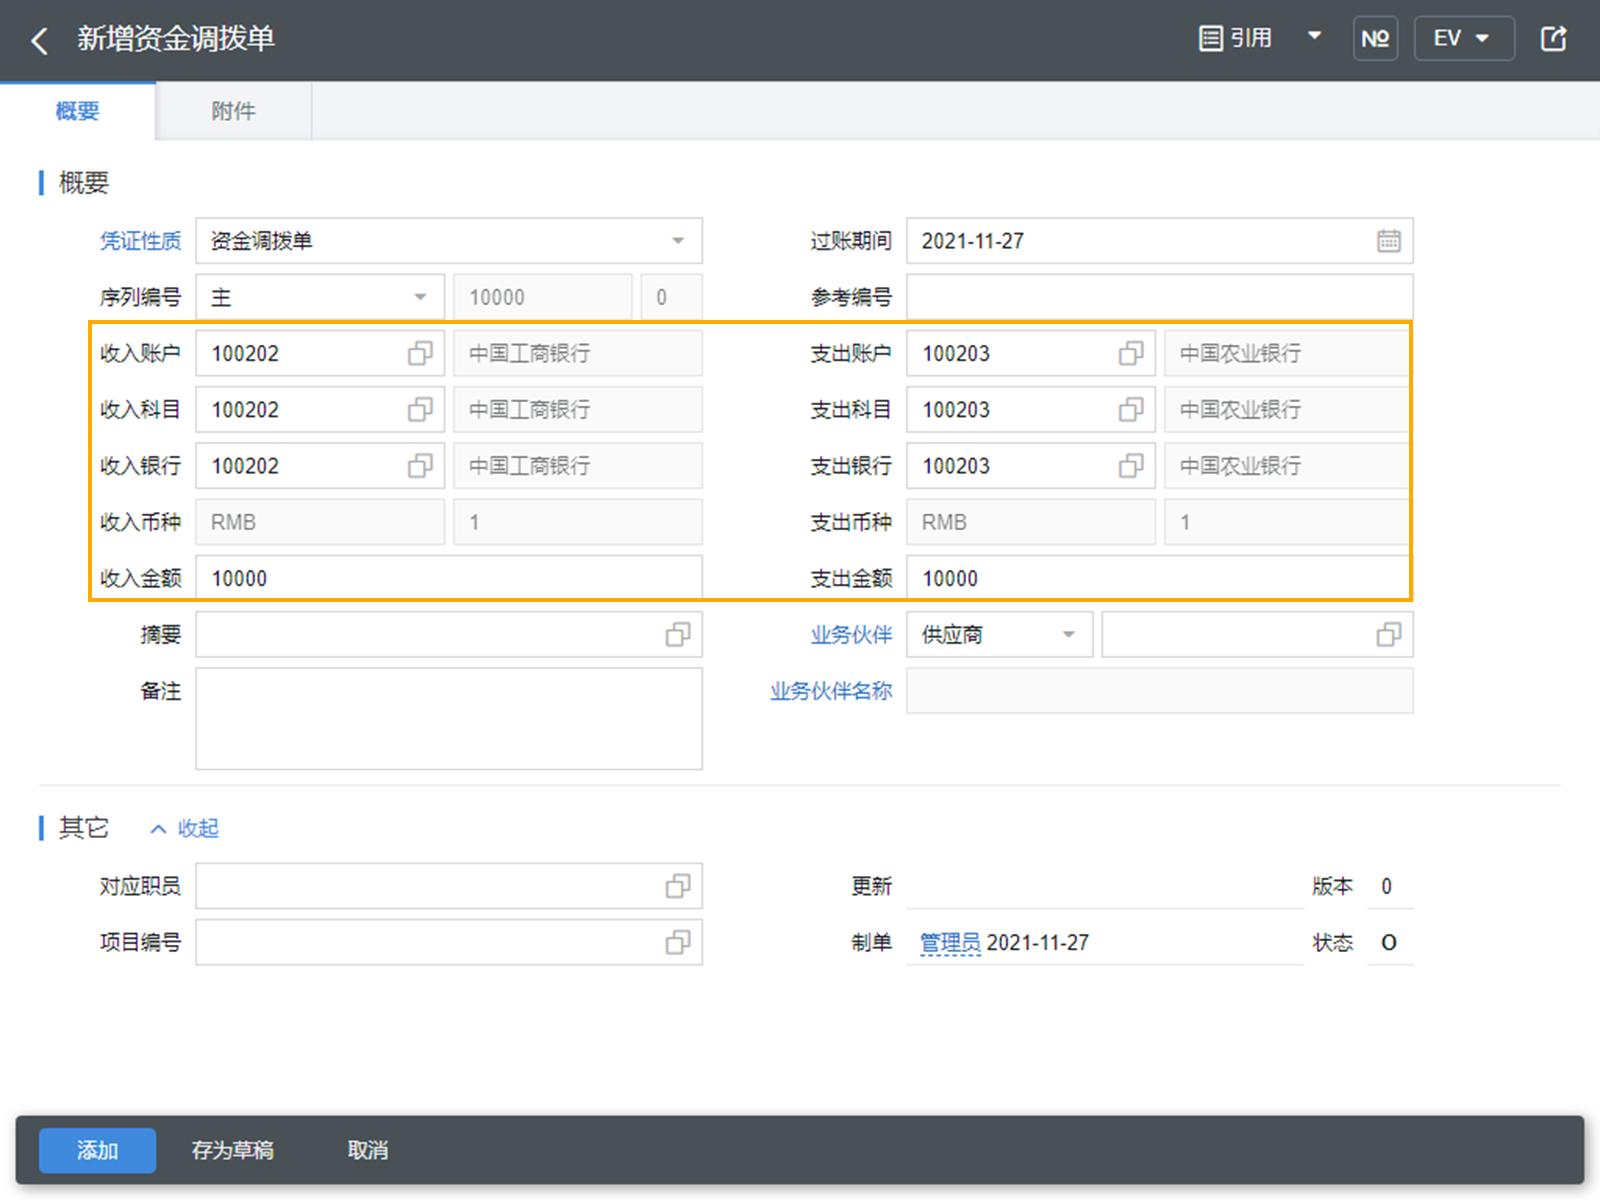Click the 备注 text area
This screenshot has width=1600, height=1200.
pos(449,719)
